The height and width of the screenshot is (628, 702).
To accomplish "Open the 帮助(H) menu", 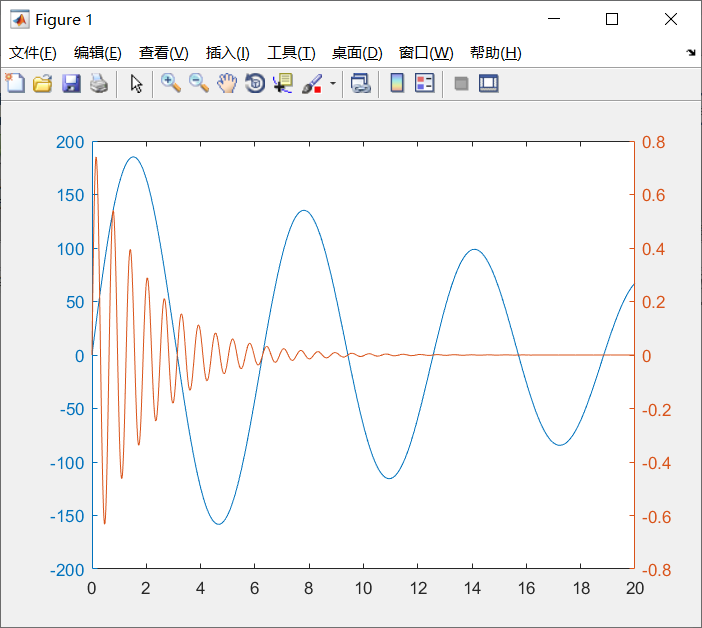I will (496, 53).
